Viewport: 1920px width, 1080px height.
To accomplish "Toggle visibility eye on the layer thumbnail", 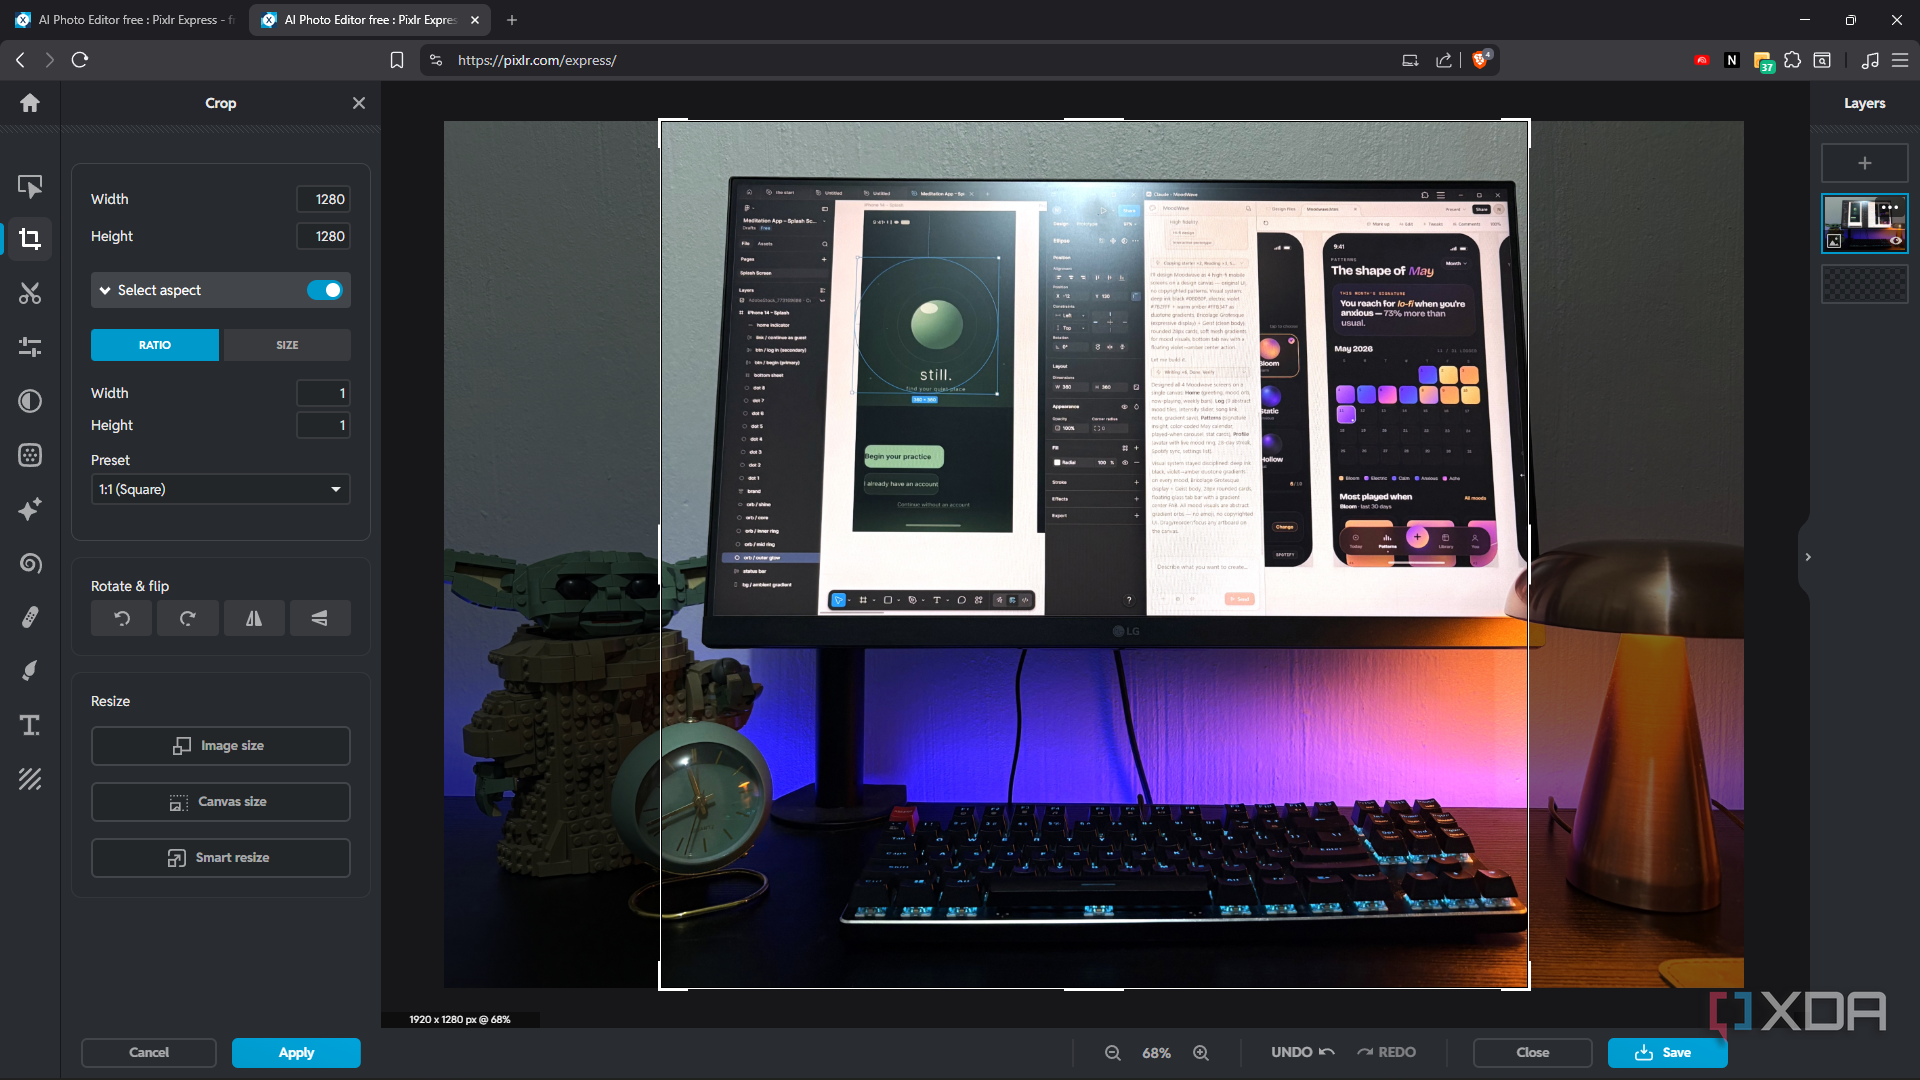I will [x=1895, y=240].
